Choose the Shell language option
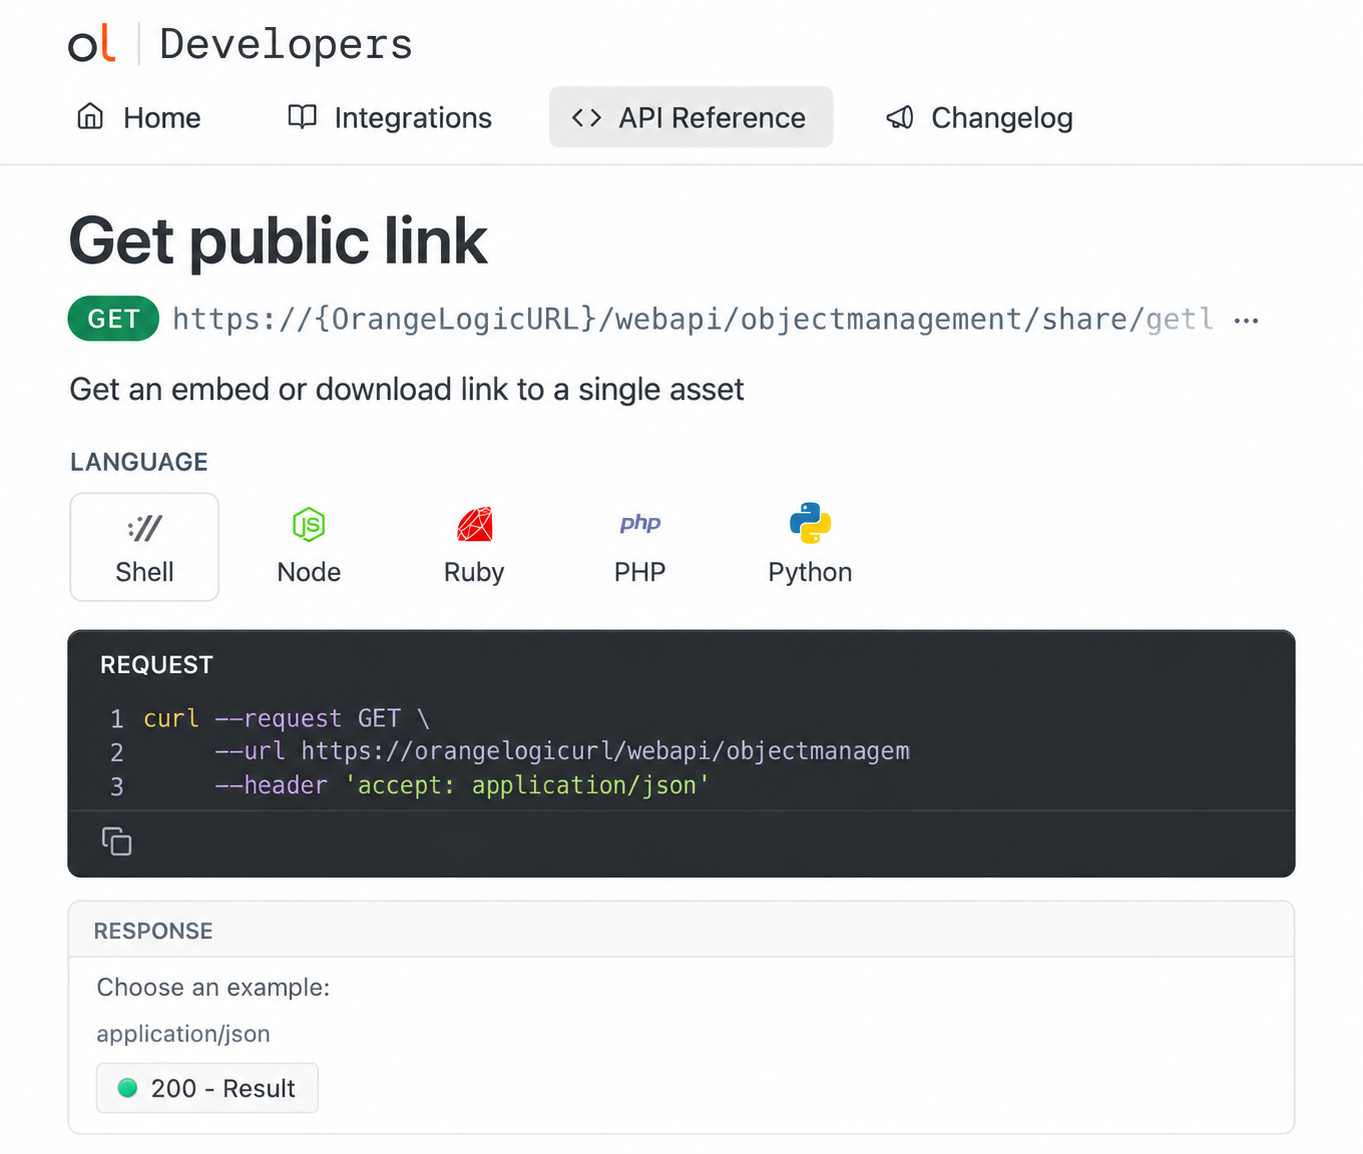This screenshot has width=1363, height=1154. pos(145,547)
